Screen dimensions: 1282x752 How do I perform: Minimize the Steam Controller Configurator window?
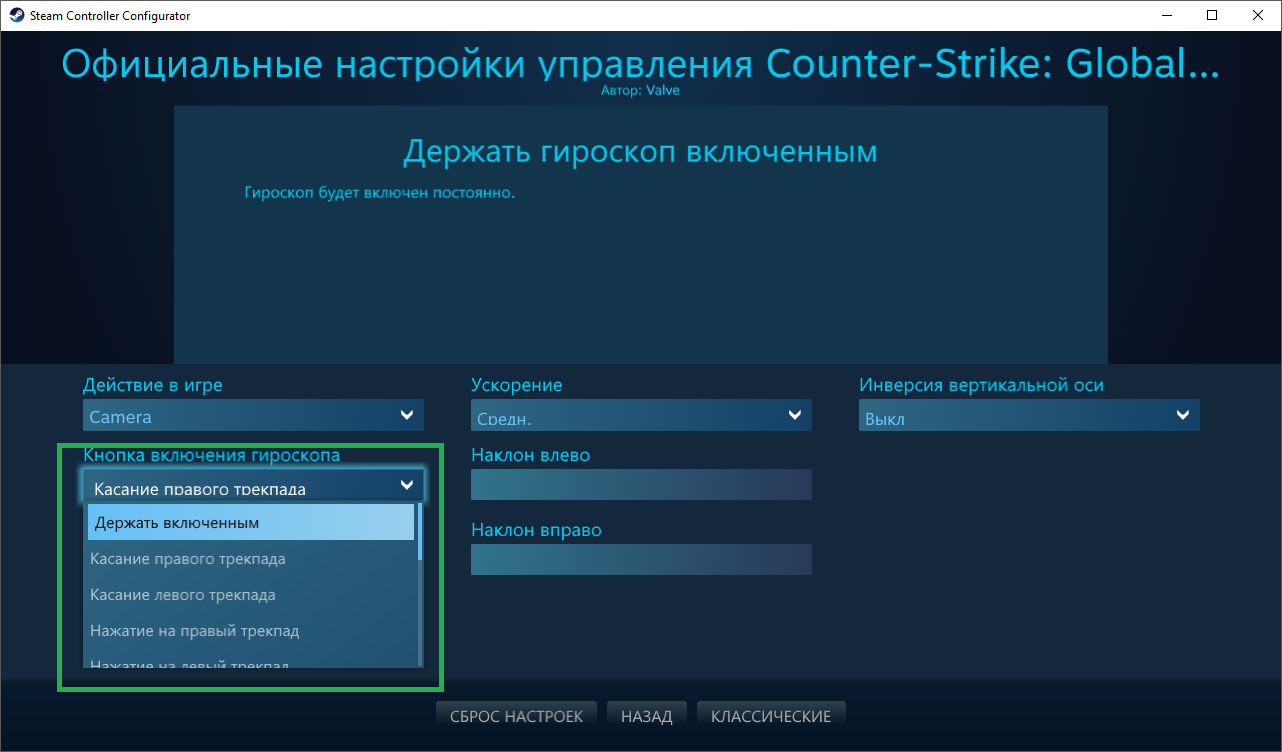coord(1165,15)
